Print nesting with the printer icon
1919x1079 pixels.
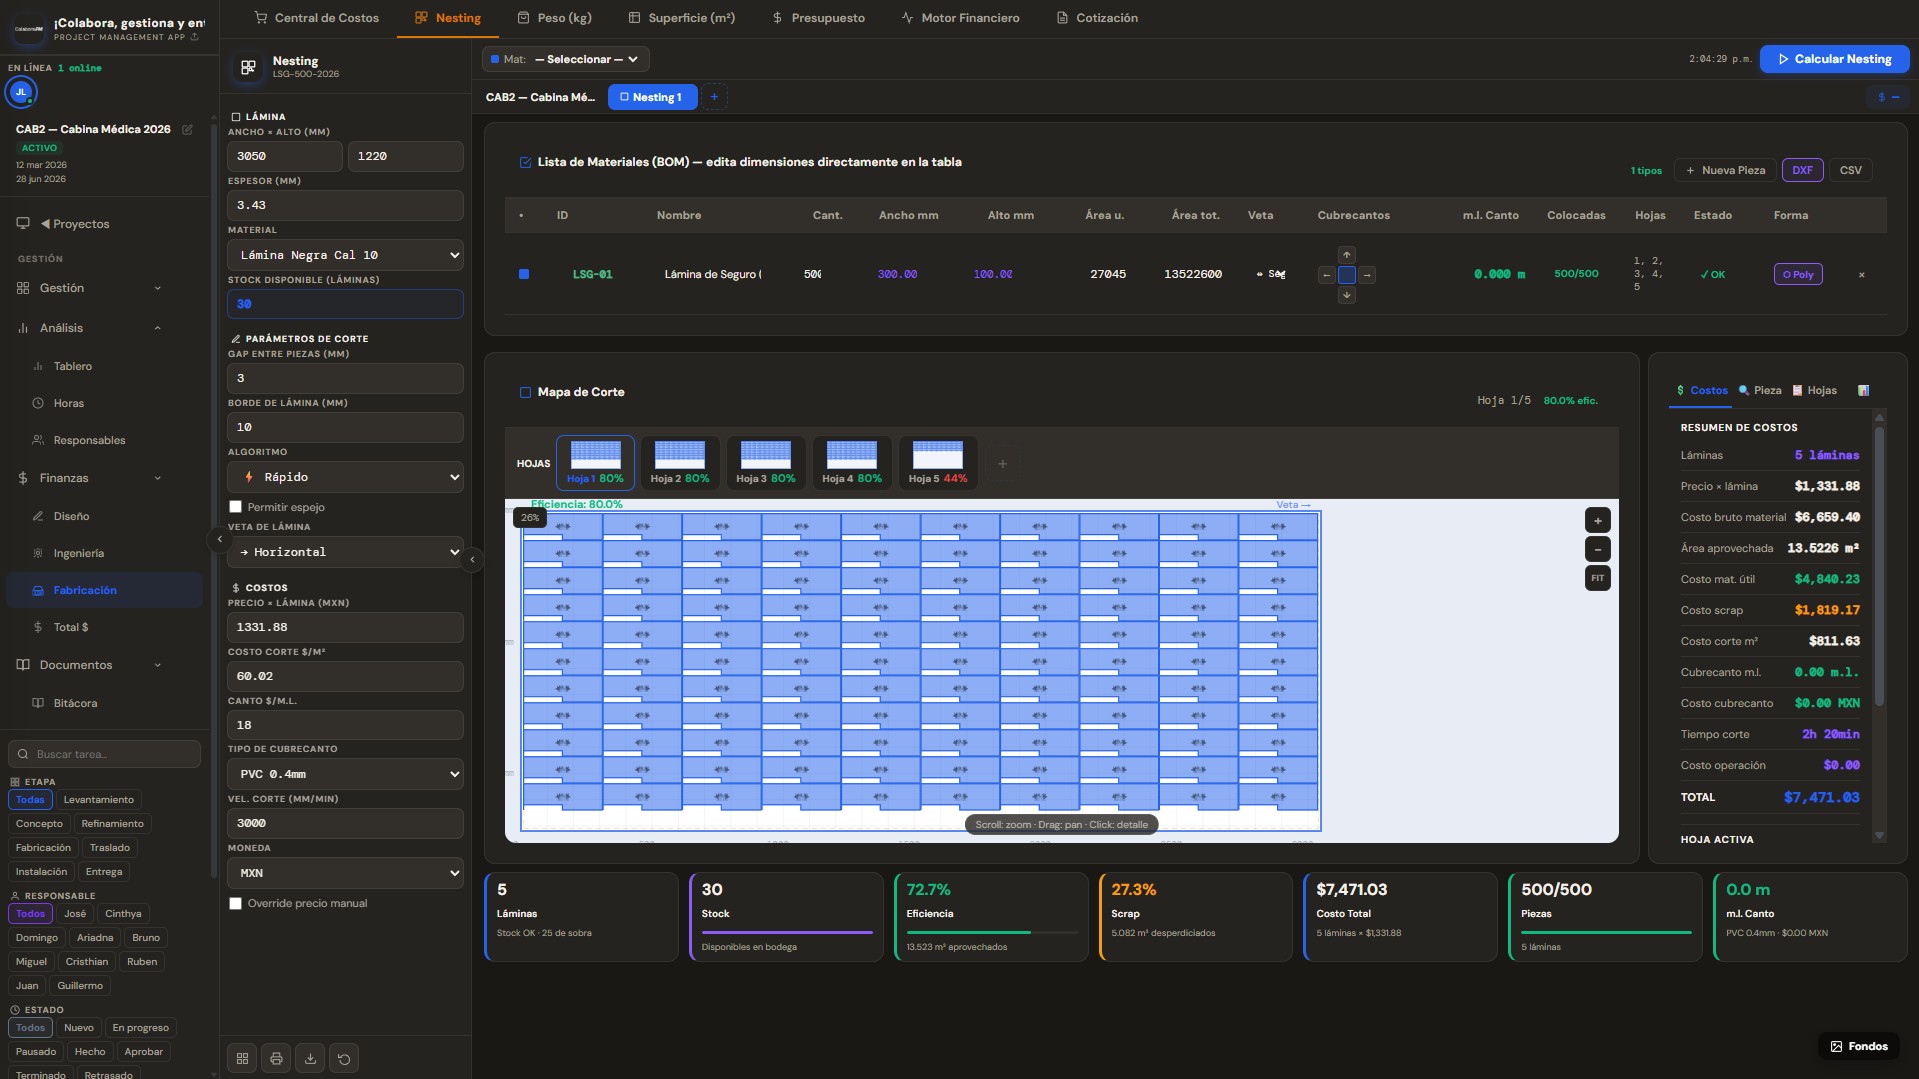point(277,1058)
